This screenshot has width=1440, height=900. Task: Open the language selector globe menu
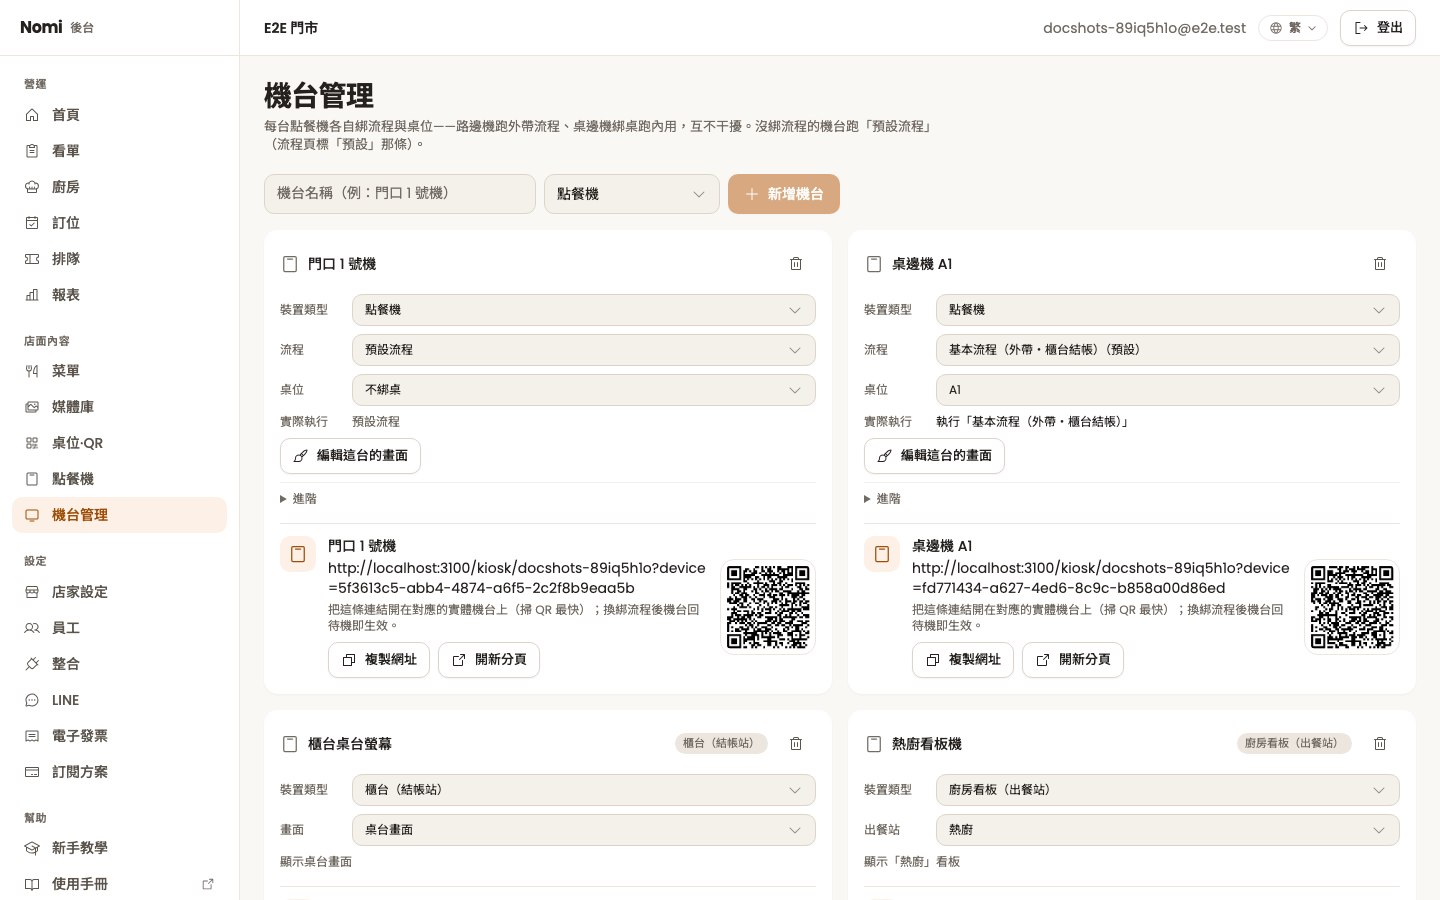point(1292,28)
